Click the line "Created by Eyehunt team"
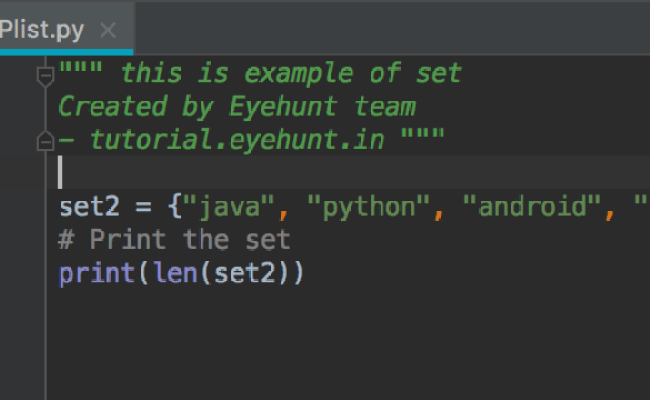This screenshot has height=400, width=650. (x=237, y=107)
